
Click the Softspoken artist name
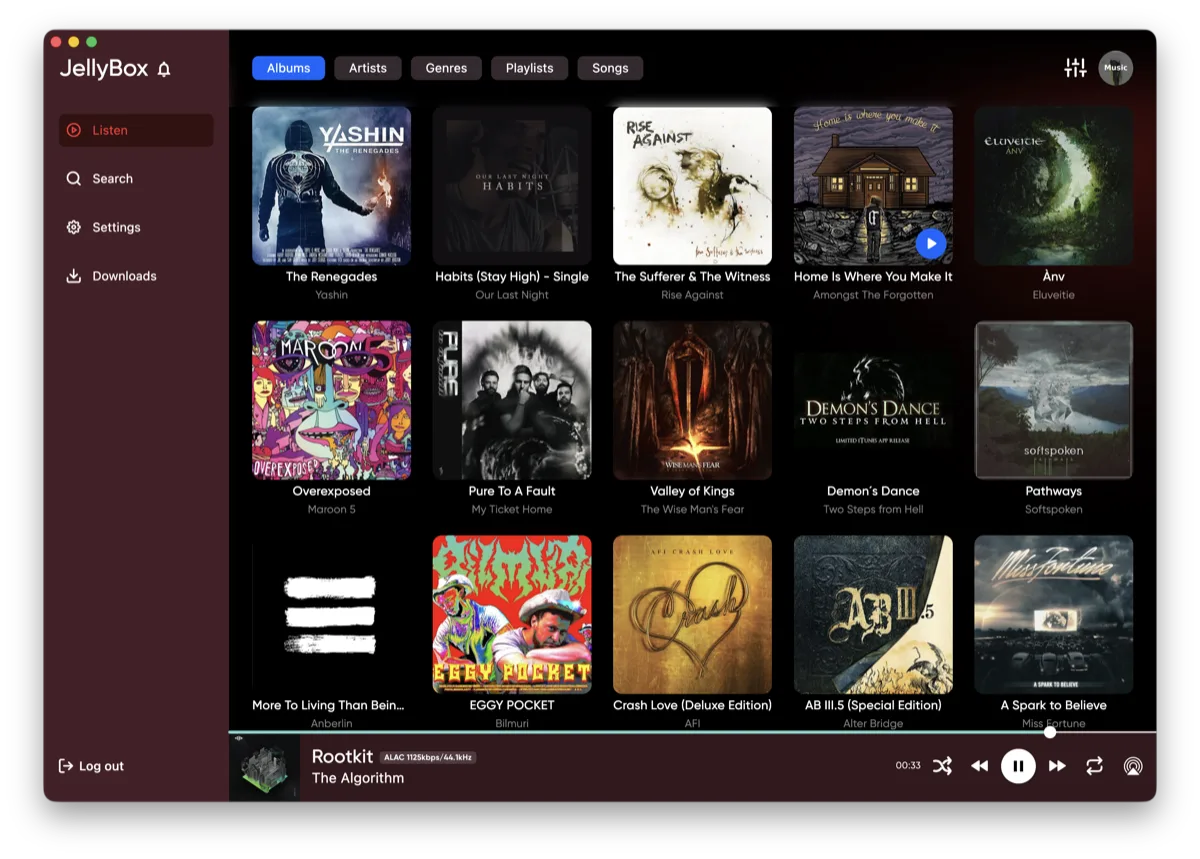1053,509
